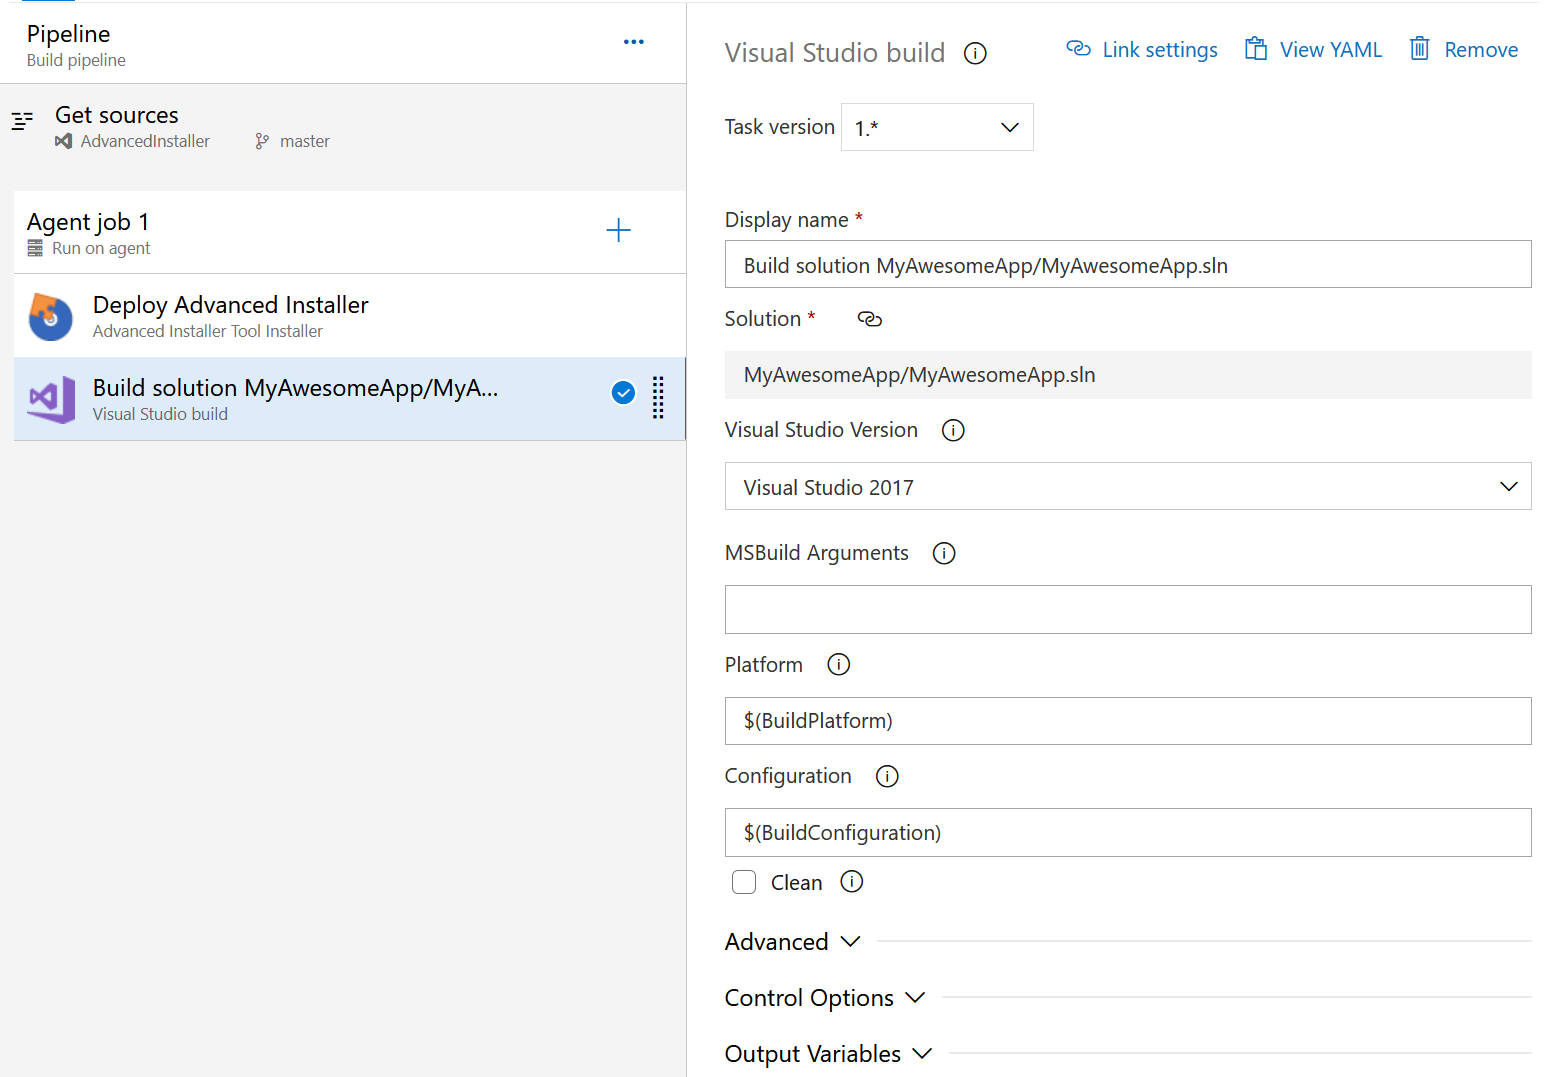
Task: Click the Display name input field
Action: (1128, 264)
